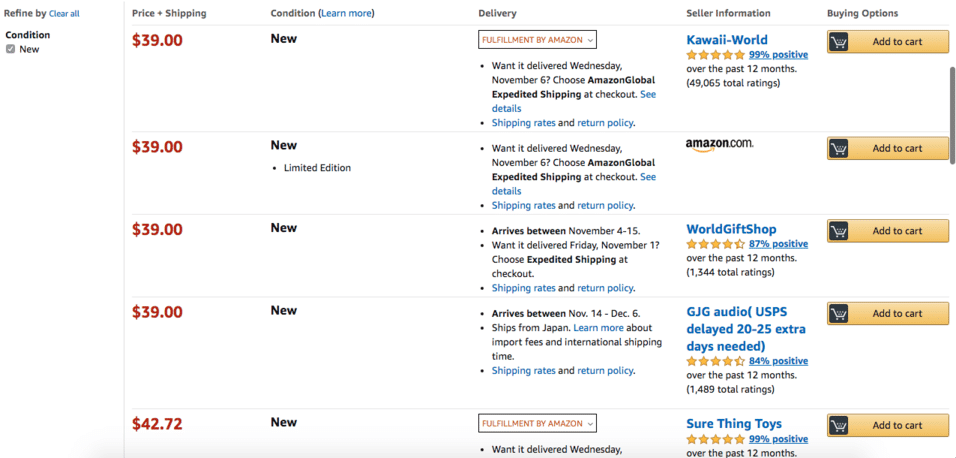Click cart icon beside Sure Thing Toys offer
This screenshot has width=956, height=458.
(839, 425)
